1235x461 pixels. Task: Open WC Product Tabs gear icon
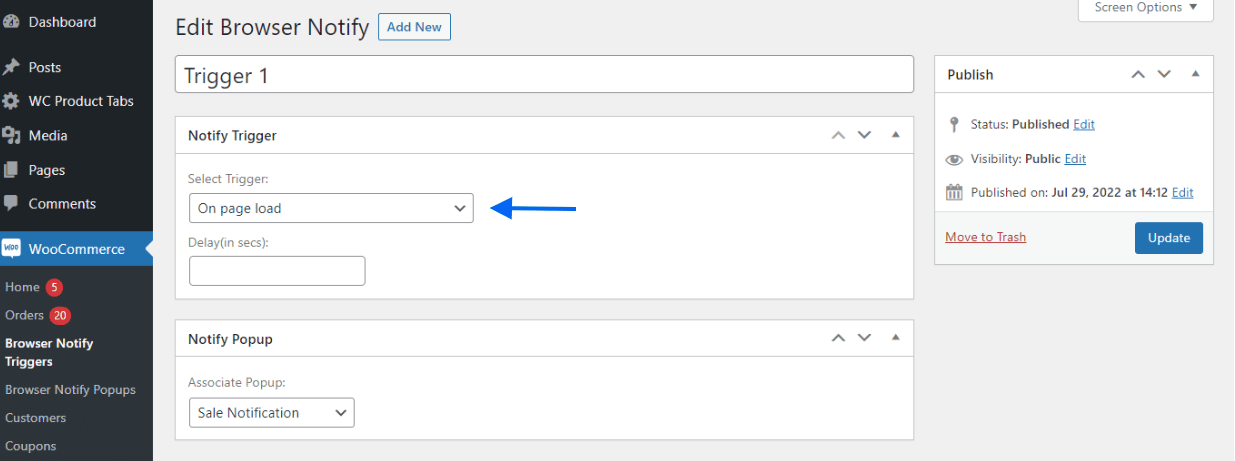coord(11,101)
